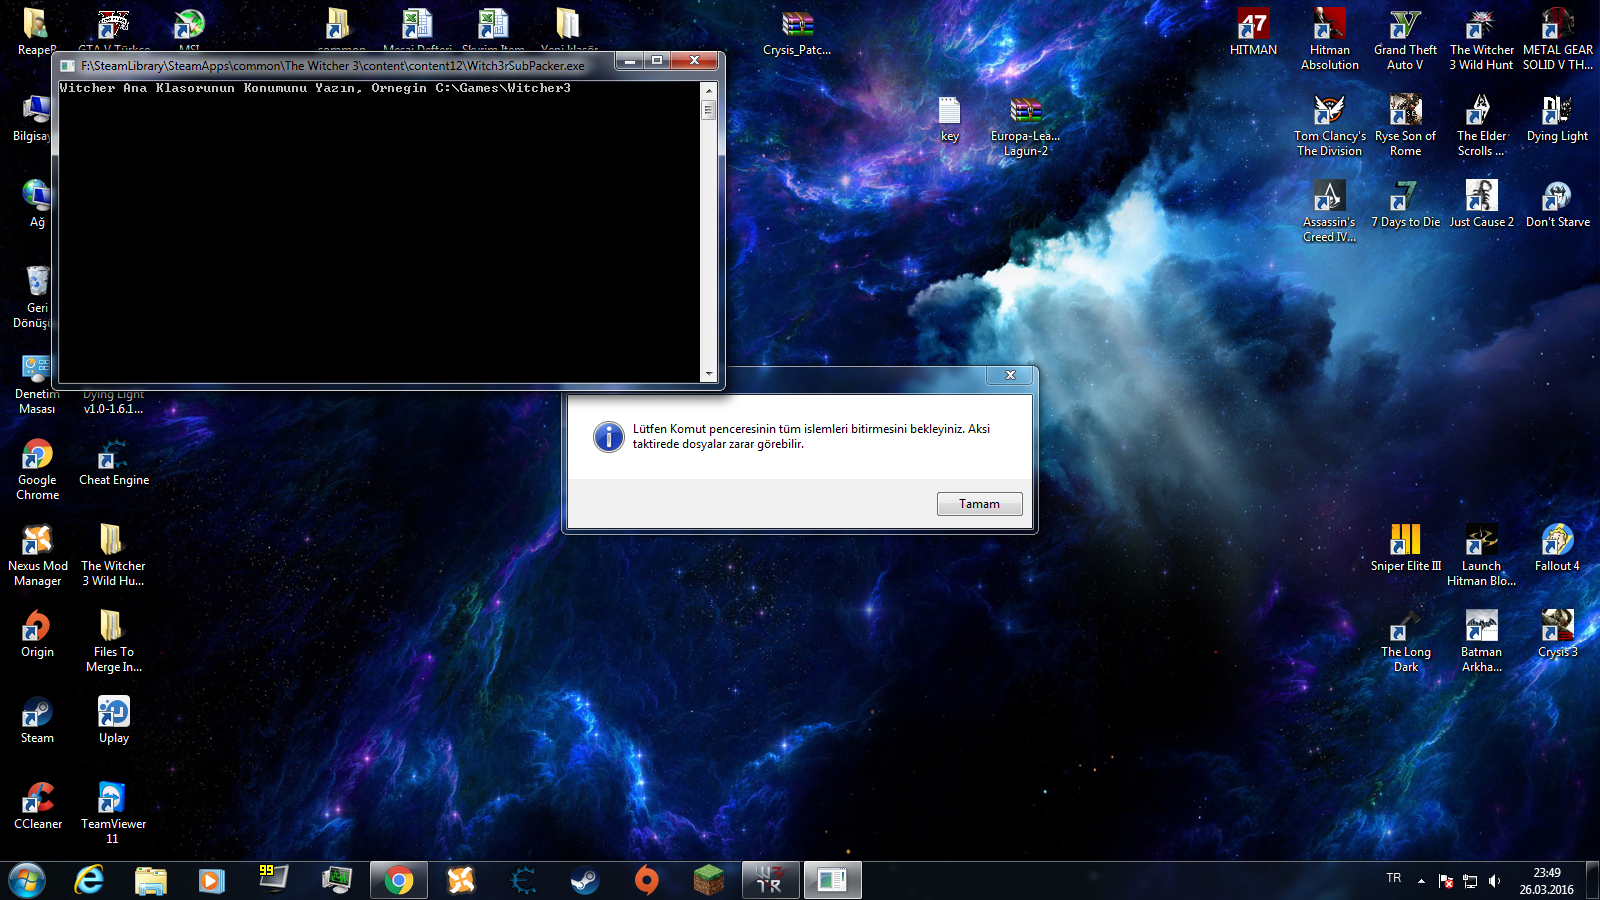Click the Action Center flag icon
This screenshot has width=1600, height=900.
1446,881
